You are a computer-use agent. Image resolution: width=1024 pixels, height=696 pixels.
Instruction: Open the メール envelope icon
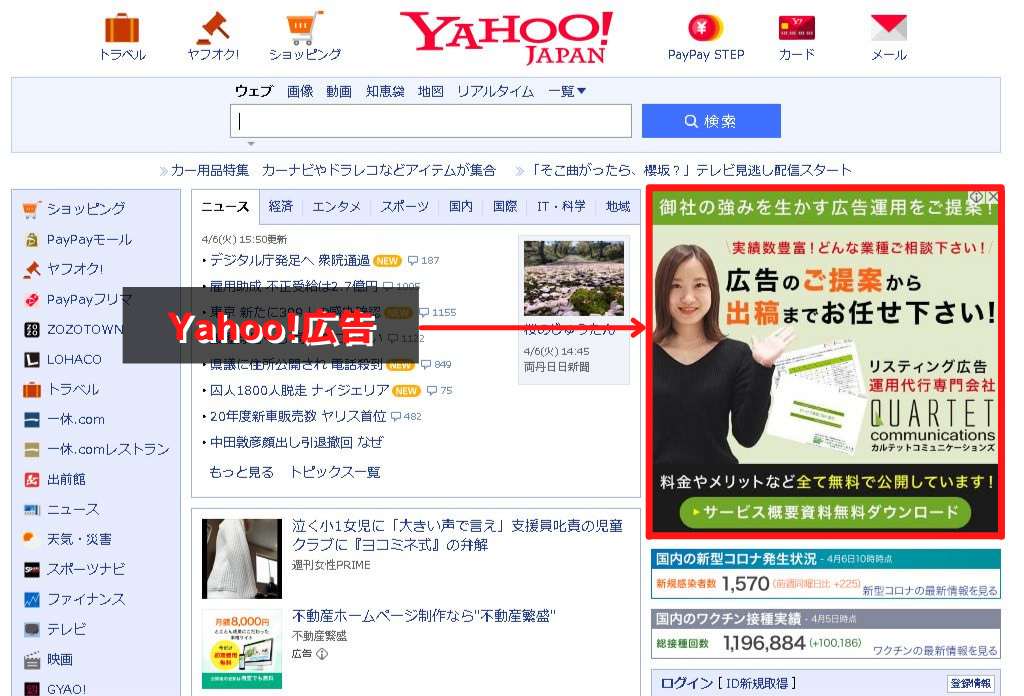pyautogui.click(x=889, y=27)
